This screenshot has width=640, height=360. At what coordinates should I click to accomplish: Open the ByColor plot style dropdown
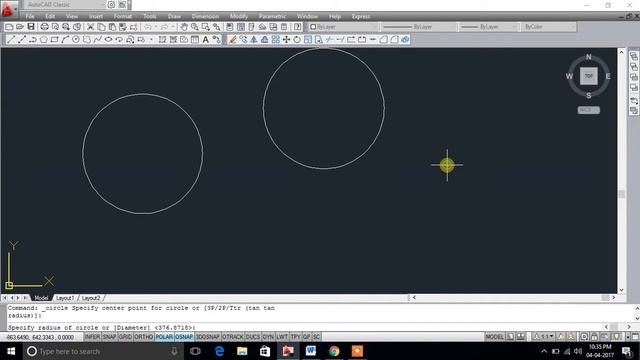[x=549, y=27]
